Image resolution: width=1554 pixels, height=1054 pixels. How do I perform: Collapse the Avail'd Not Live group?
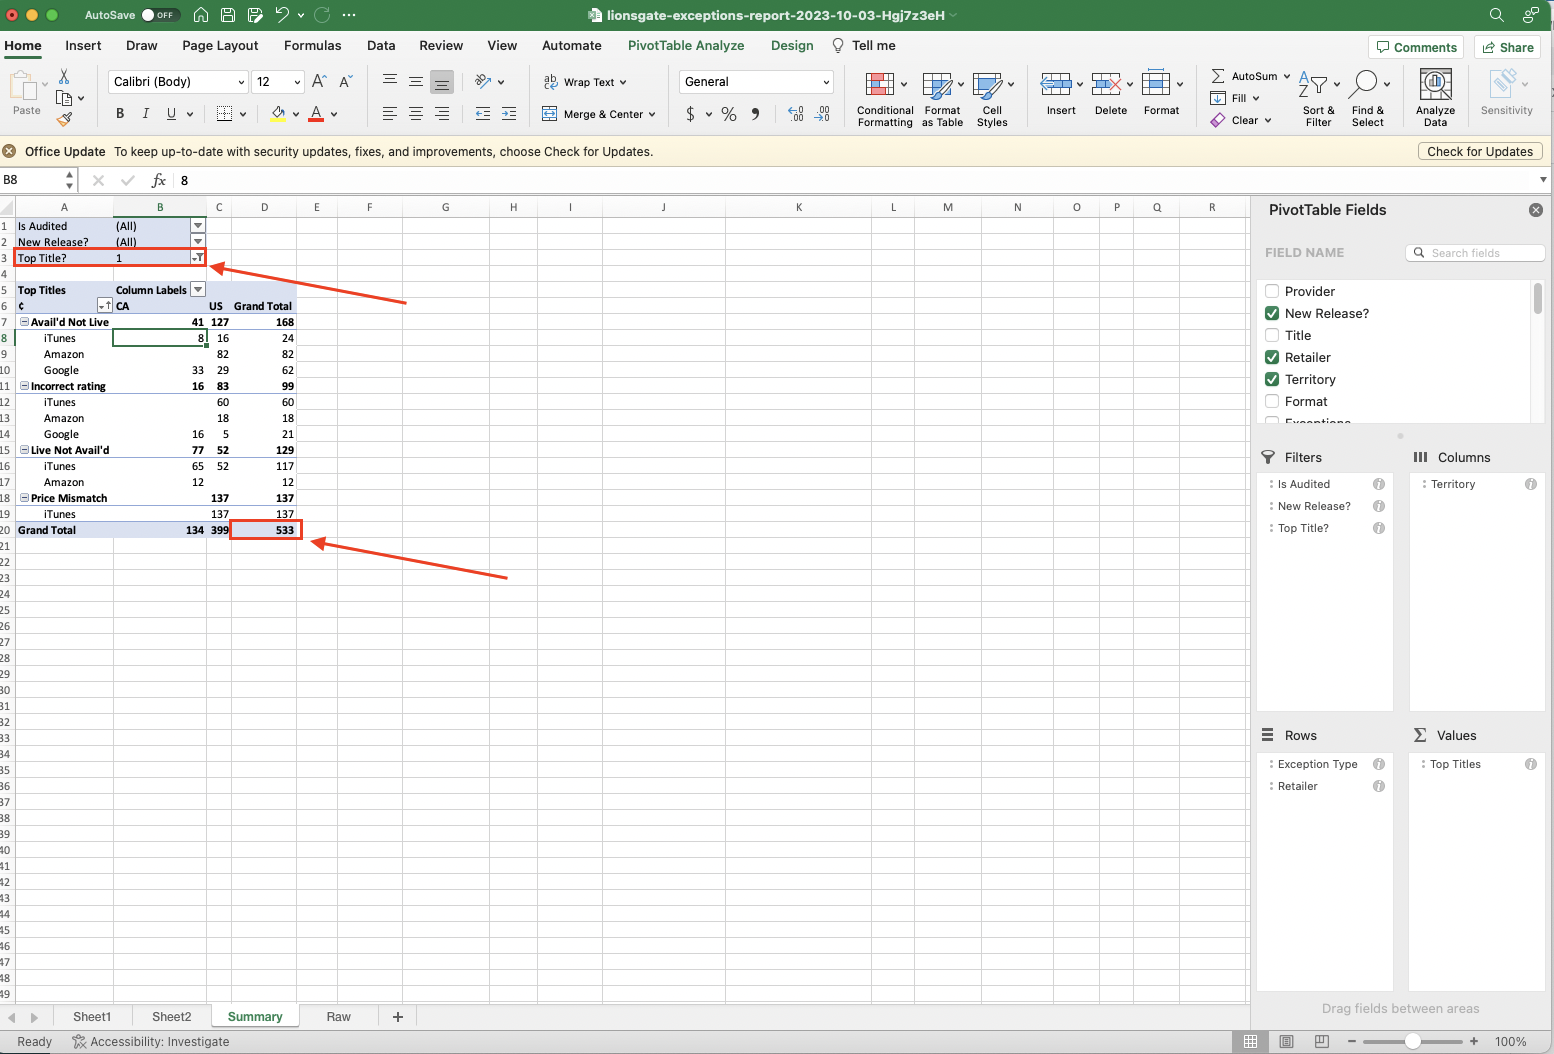[x=25, y=322]
